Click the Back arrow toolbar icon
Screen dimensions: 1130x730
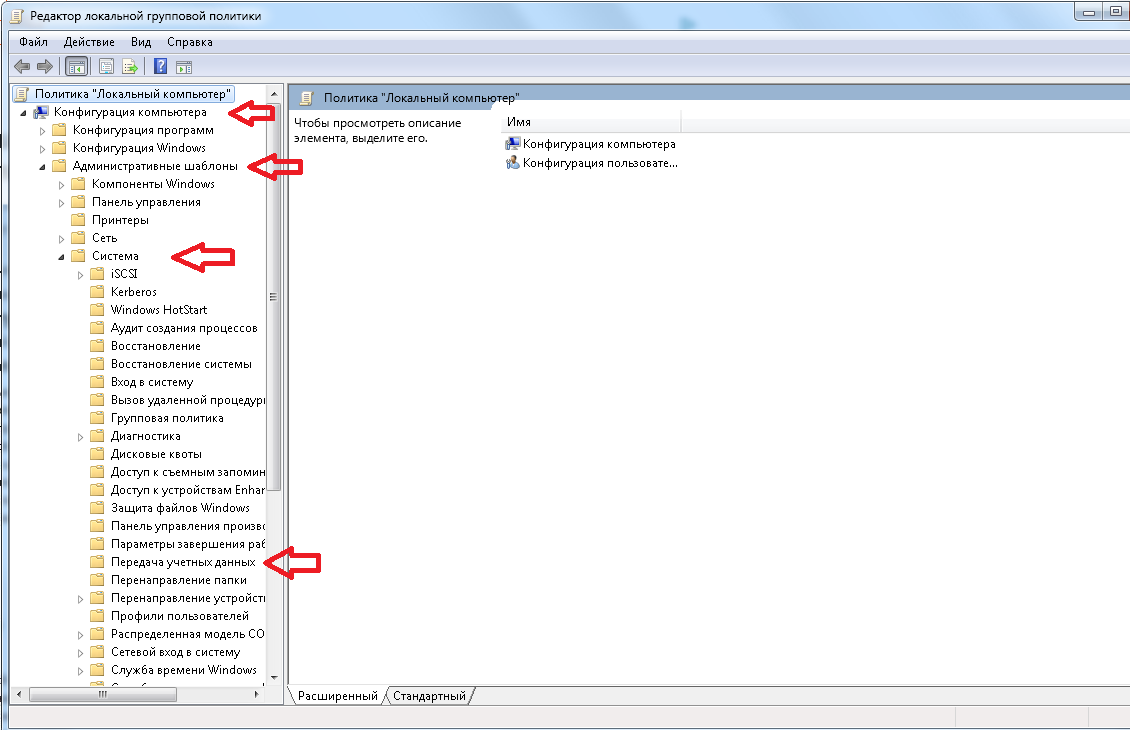pyautogui.click(x=22, y=67)
